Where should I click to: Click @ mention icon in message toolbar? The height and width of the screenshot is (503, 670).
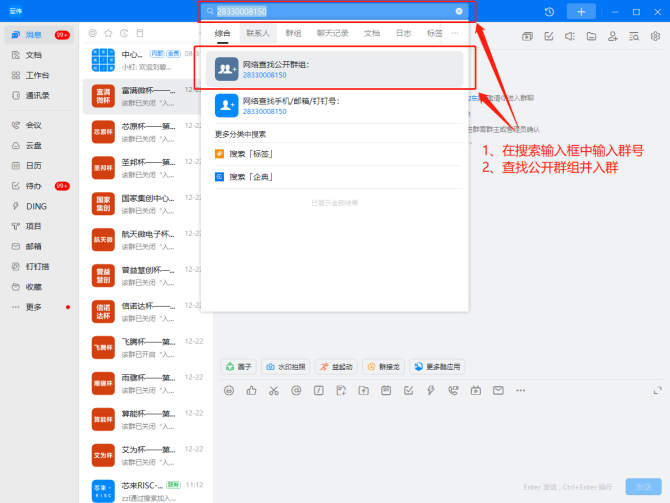296,390
